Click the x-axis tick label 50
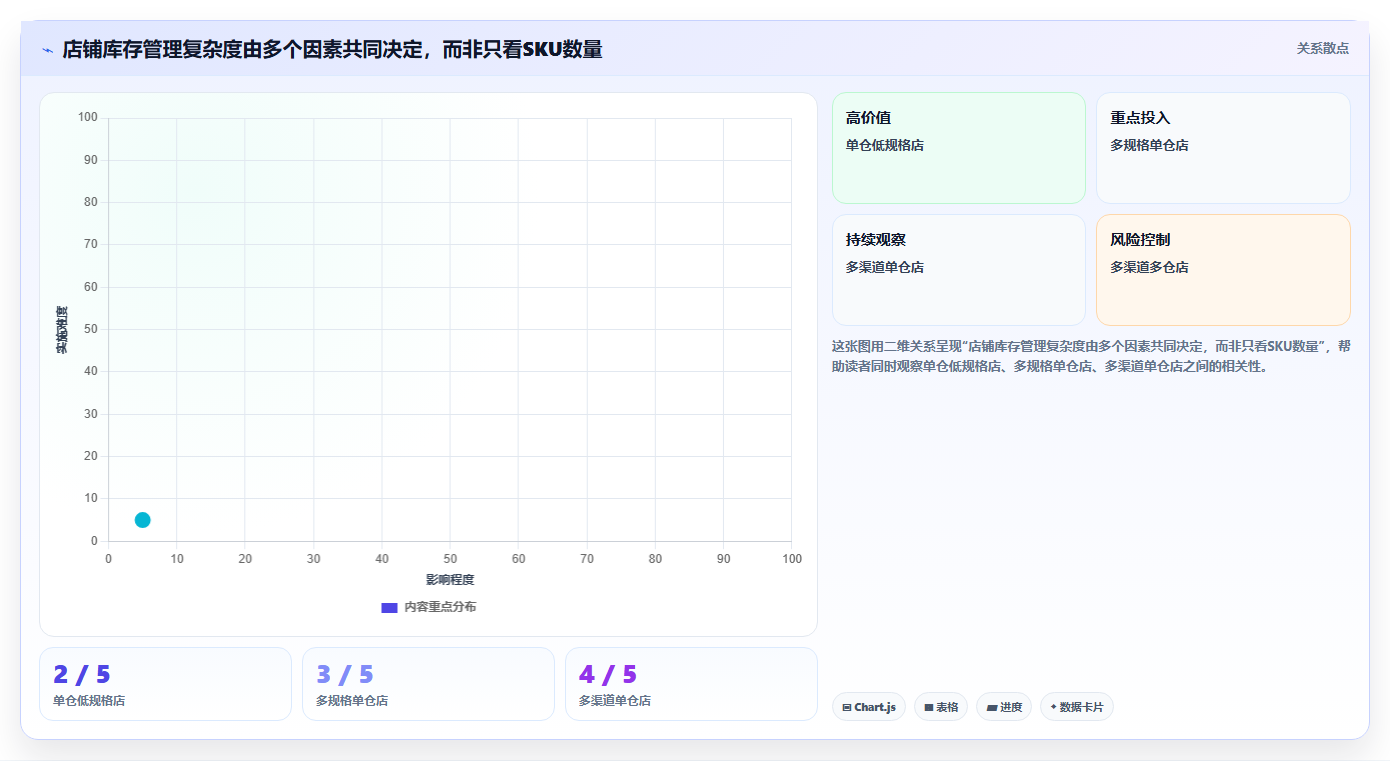The height and width of the screenshot is (761, 1390). tap(450, 559)
